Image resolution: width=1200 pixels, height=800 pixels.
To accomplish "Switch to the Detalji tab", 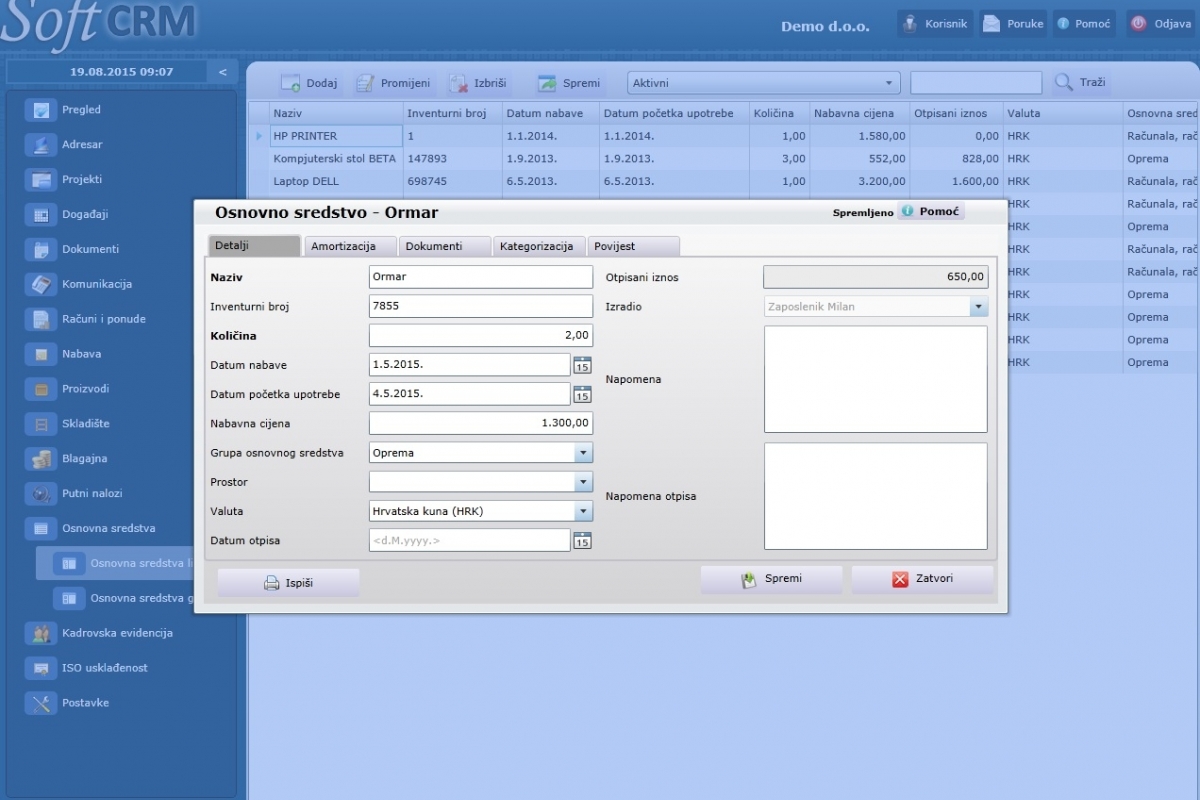I will pos(254,246).
